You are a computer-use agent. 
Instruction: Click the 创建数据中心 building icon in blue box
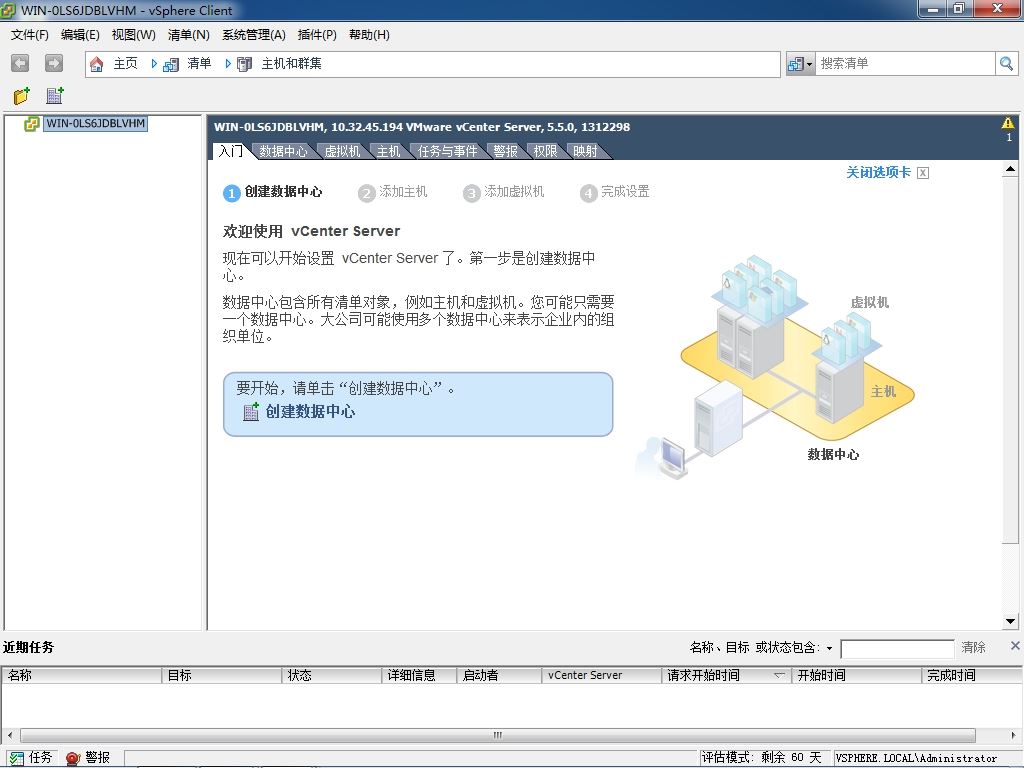[x=251, y=411]
